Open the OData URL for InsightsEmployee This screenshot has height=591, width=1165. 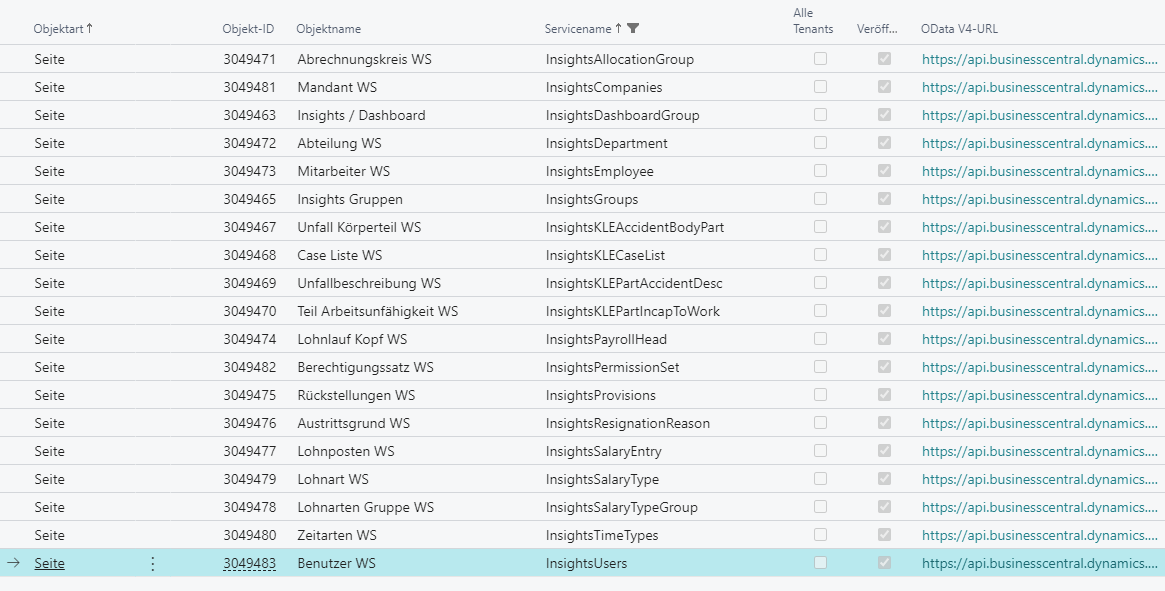[1039, 171]
